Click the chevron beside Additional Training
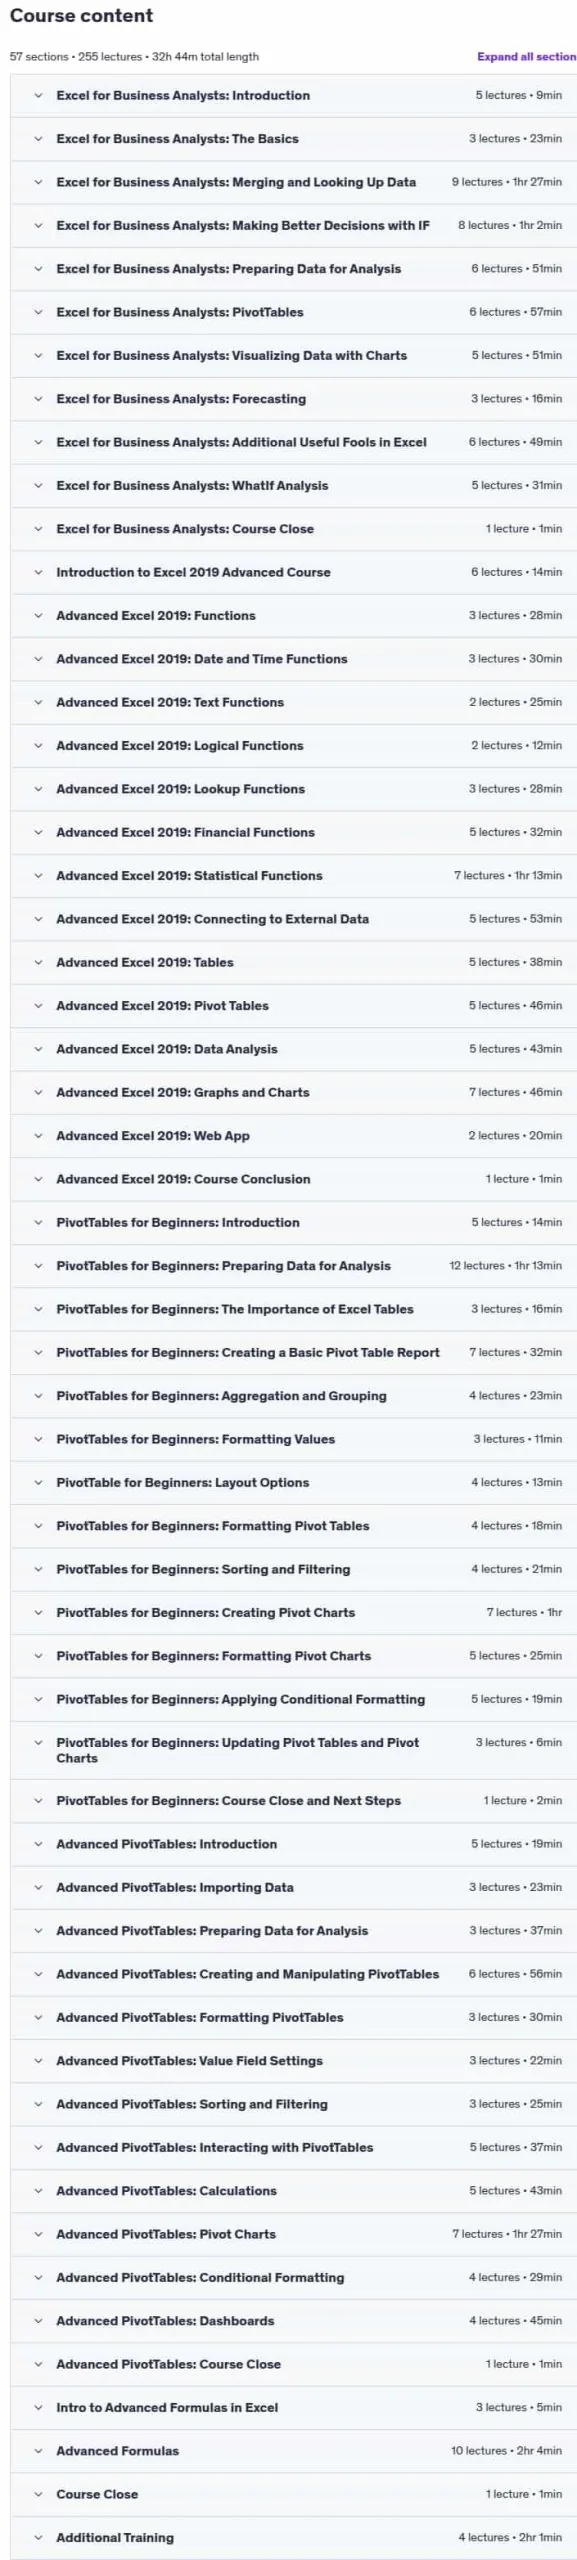This screenshot has width=577, height=2560. click(38, 2537)
